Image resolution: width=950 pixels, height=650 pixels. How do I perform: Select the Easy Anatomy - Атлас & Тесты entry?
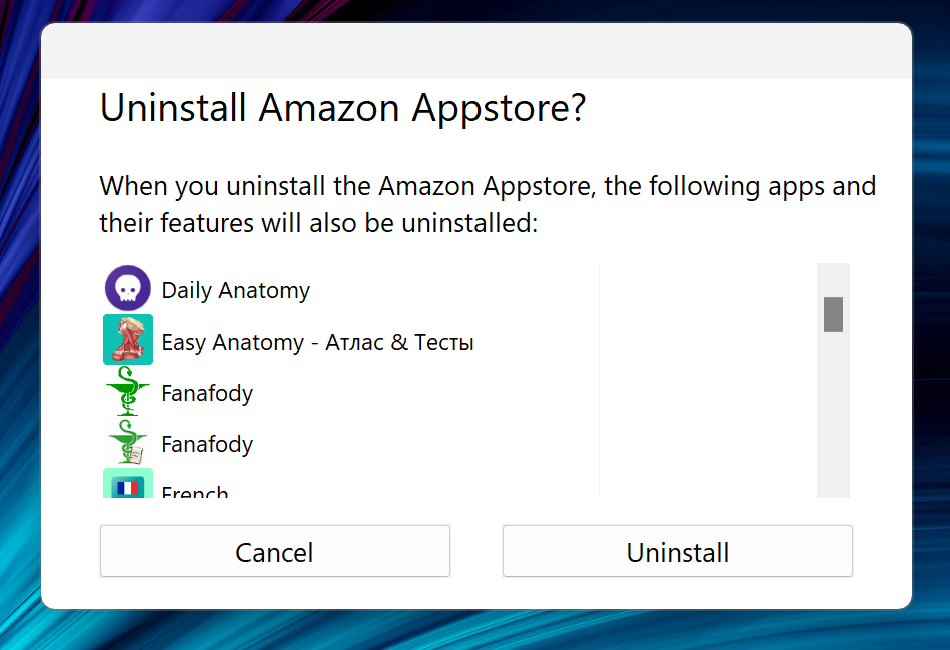(x=317, y=341)
